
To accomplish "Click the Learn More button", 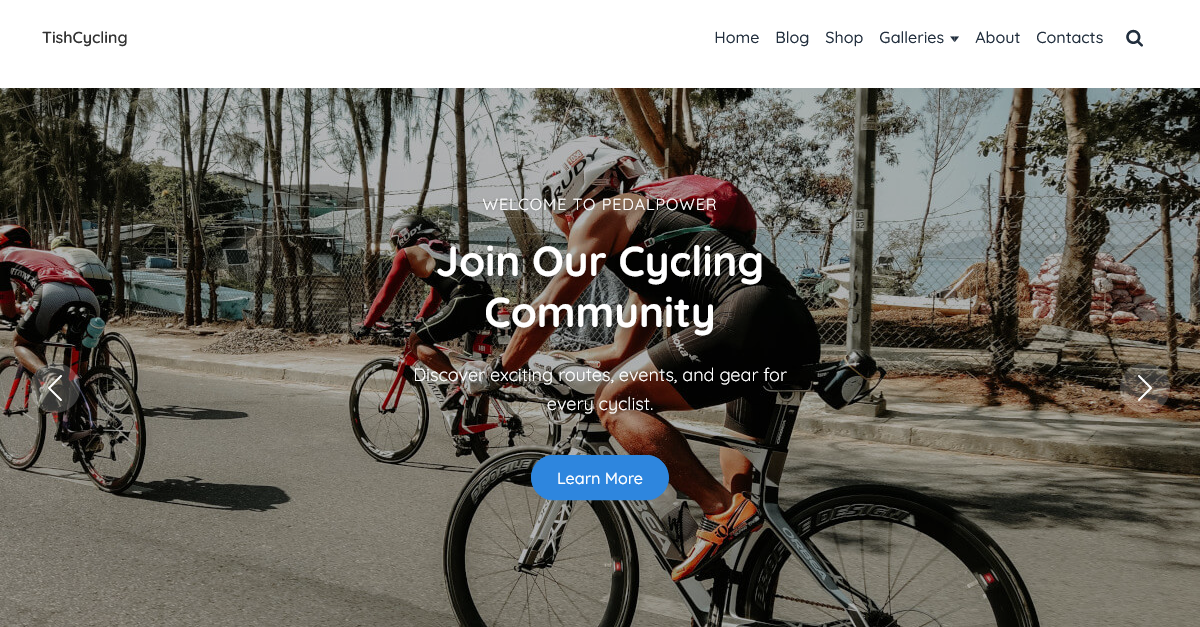I will (x=600, y=478).
